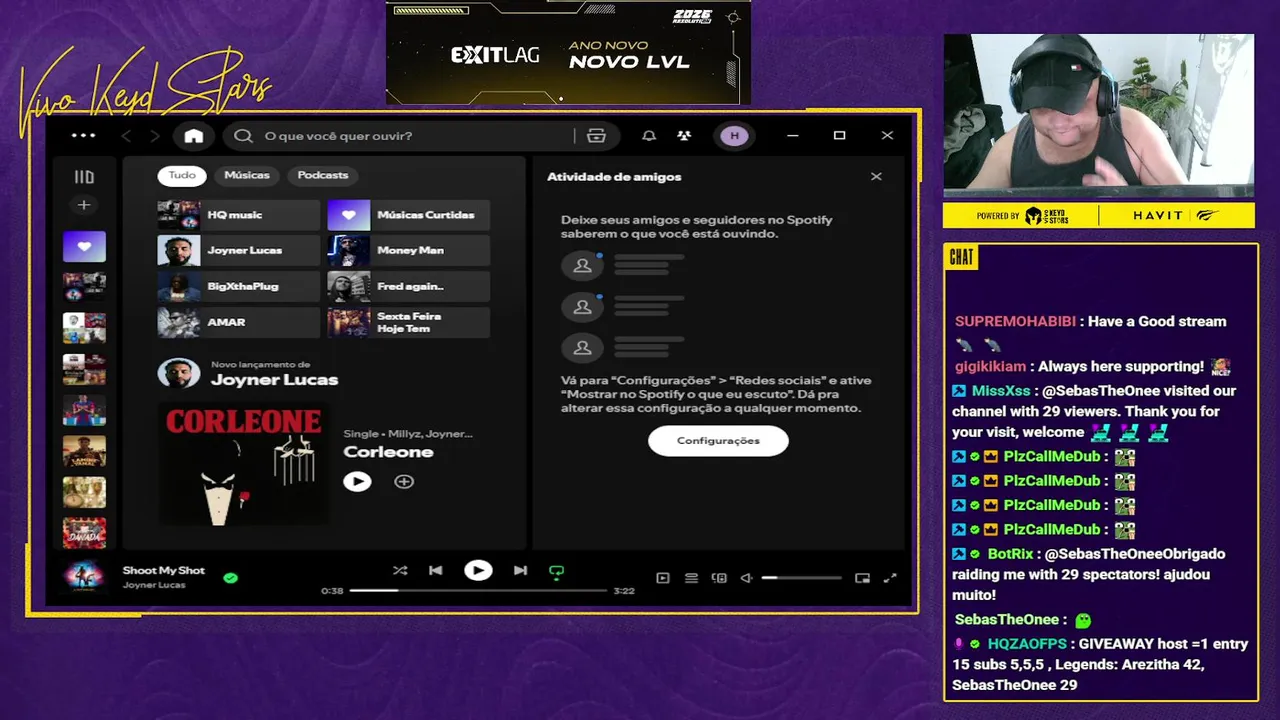Viewport: 1280px width, 720px height.
Task: Skip to the previous track
Action: point(435,571)
